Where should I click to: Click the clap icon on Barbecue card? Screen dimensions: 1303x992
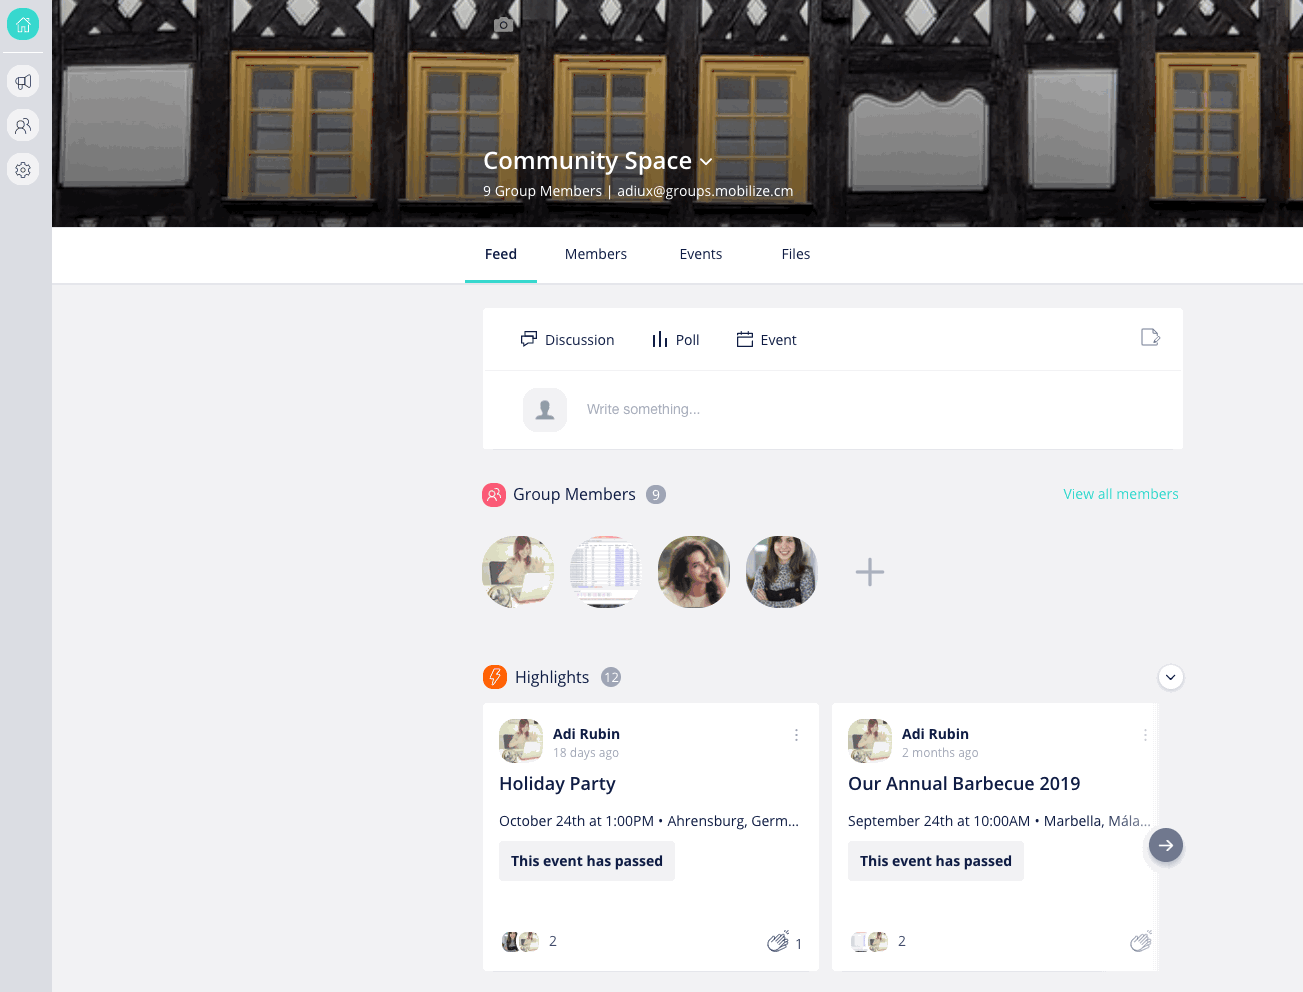click(x=1141, y=941)
